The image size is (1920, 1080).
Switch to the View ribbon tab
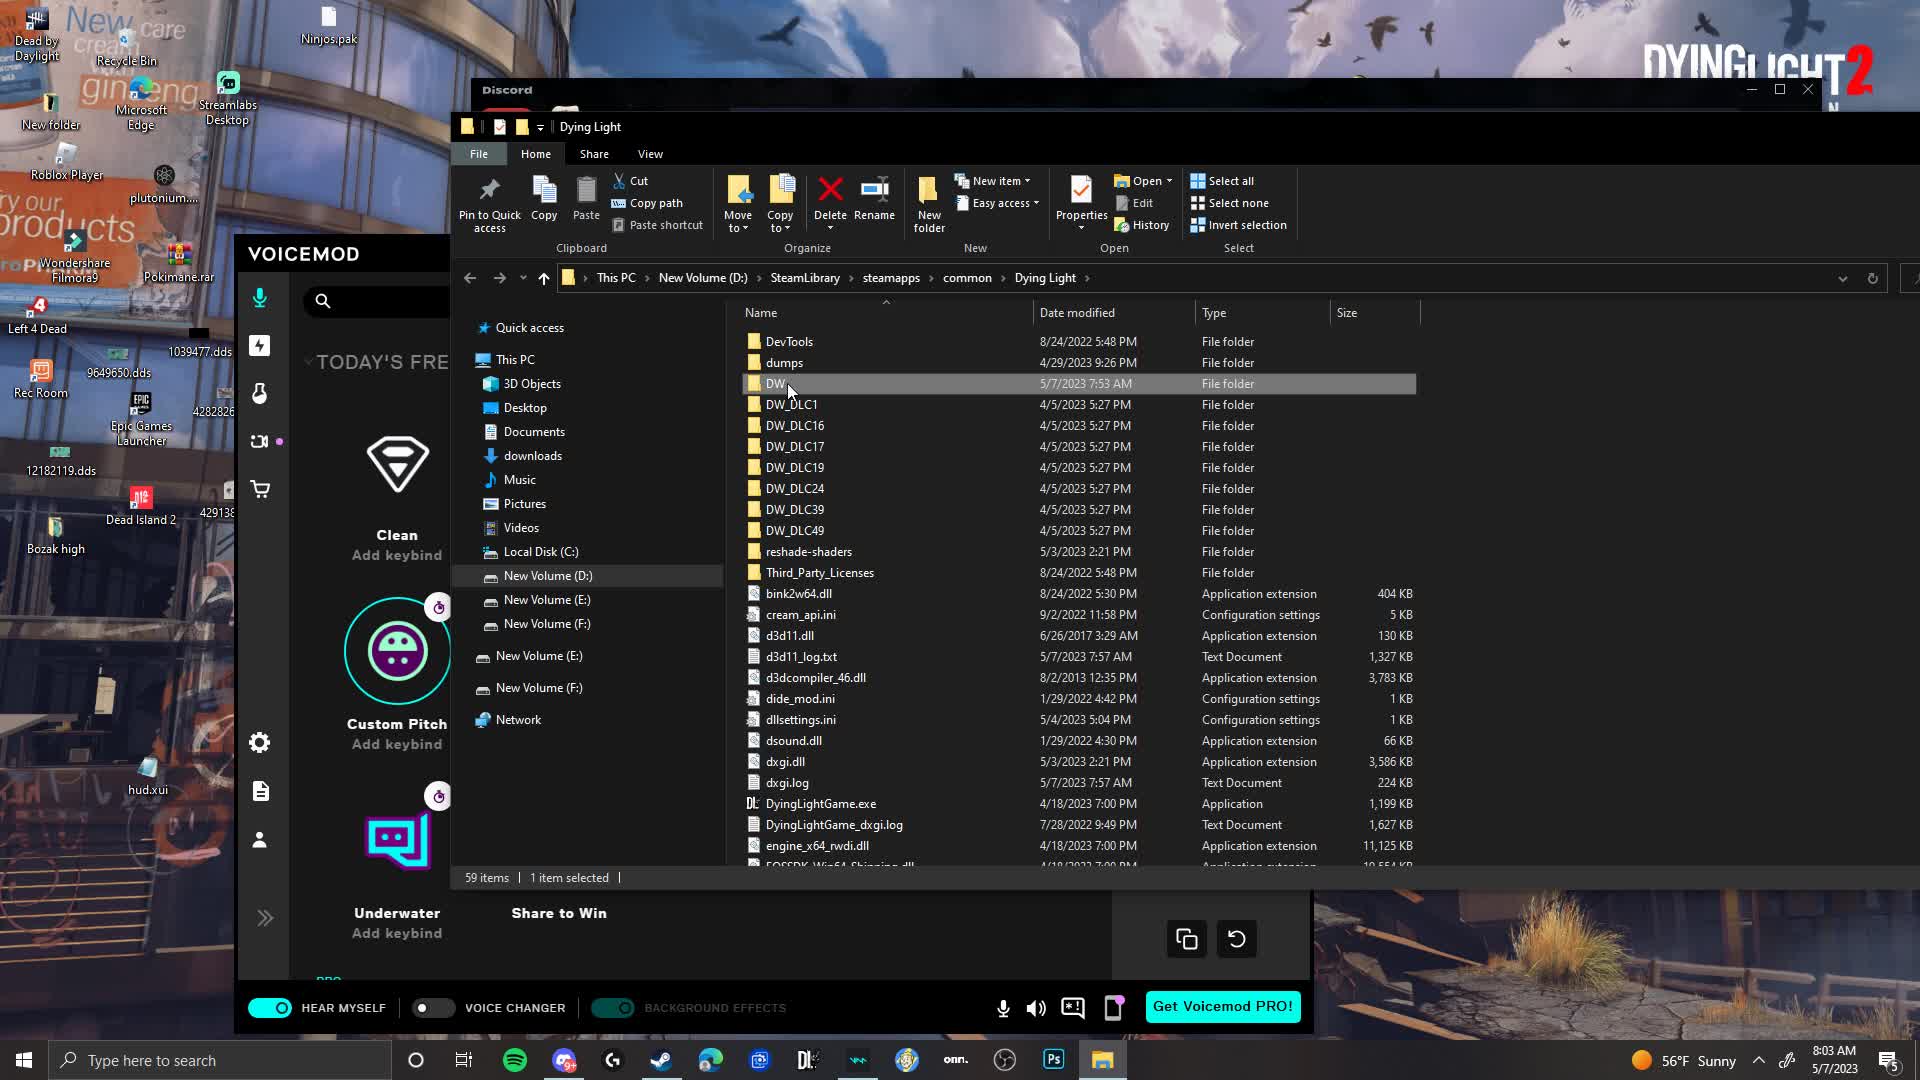point(650,153)
